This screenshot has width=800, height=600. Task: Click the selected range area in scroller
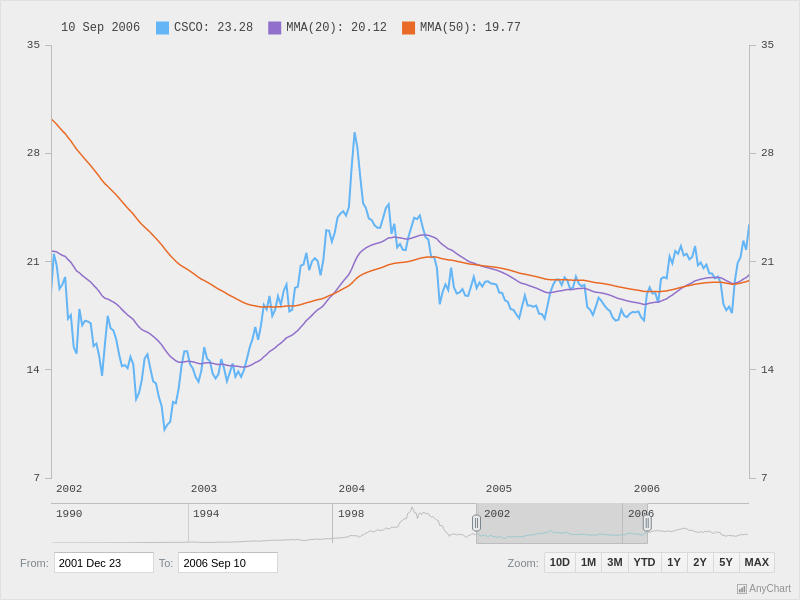point(561,523)
